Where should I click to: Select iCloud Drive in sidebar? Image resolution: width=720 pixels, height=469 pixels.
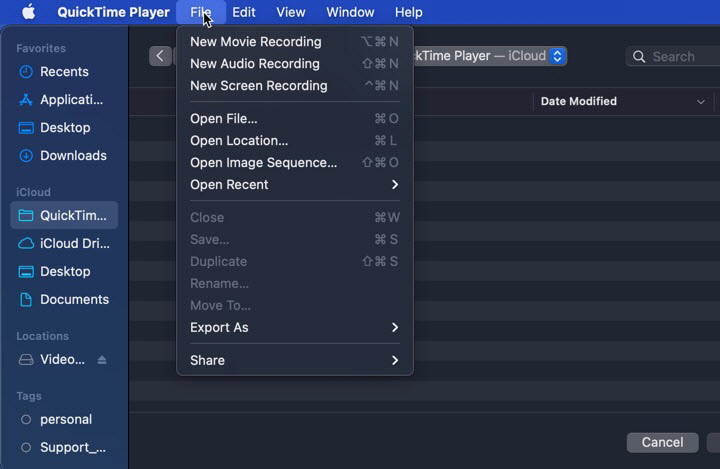[x=64, y=243]
